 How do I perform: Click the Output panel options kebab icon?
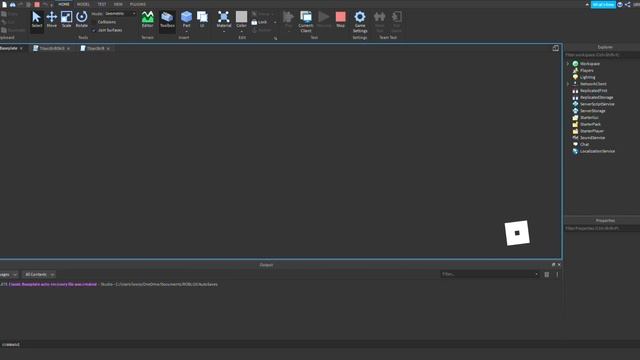click(557, 274)
